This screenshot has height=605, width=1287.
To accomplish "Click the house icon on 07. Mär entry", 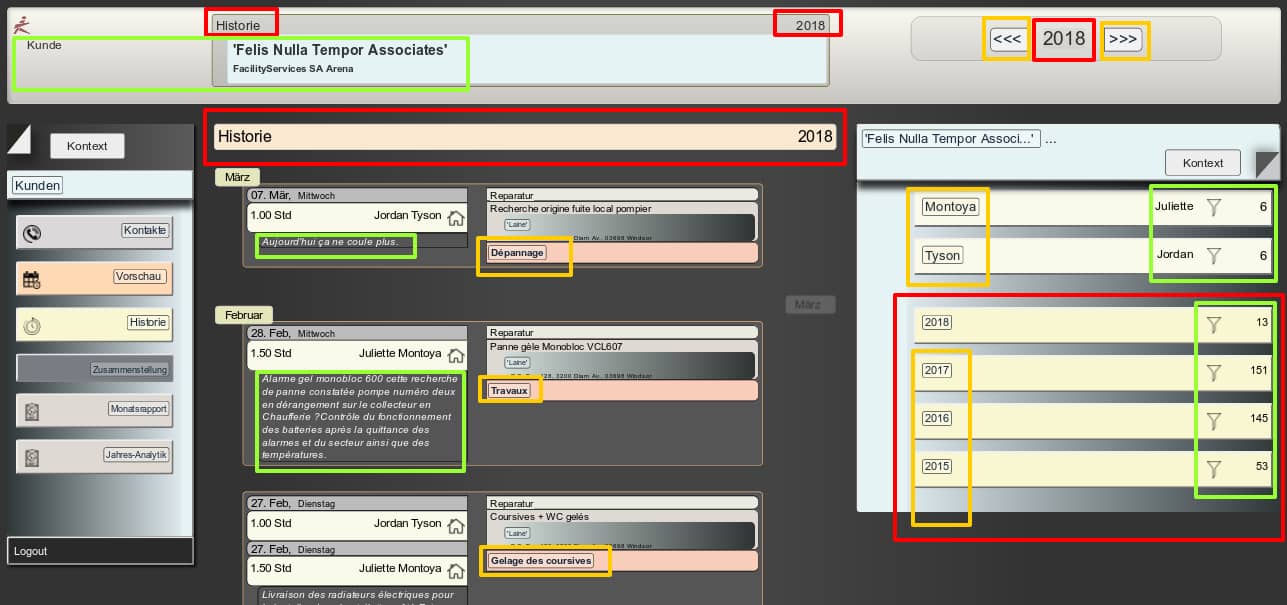I will pyautogui.click(x=456, y=218).
